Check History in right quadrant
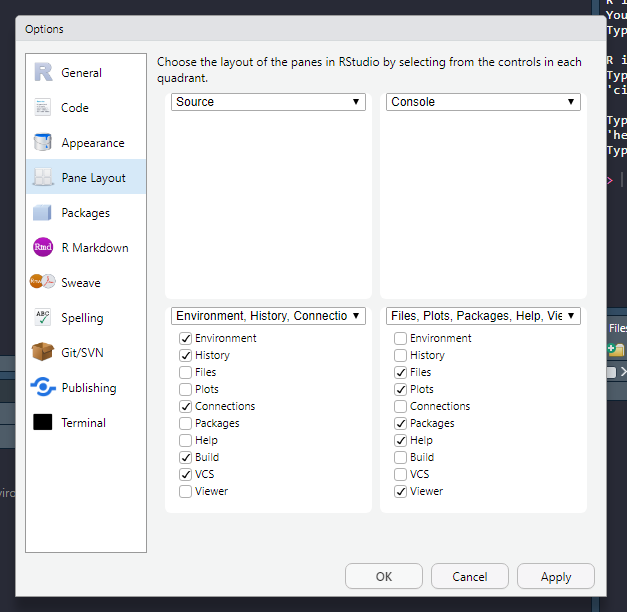 [x=400, y=355]
